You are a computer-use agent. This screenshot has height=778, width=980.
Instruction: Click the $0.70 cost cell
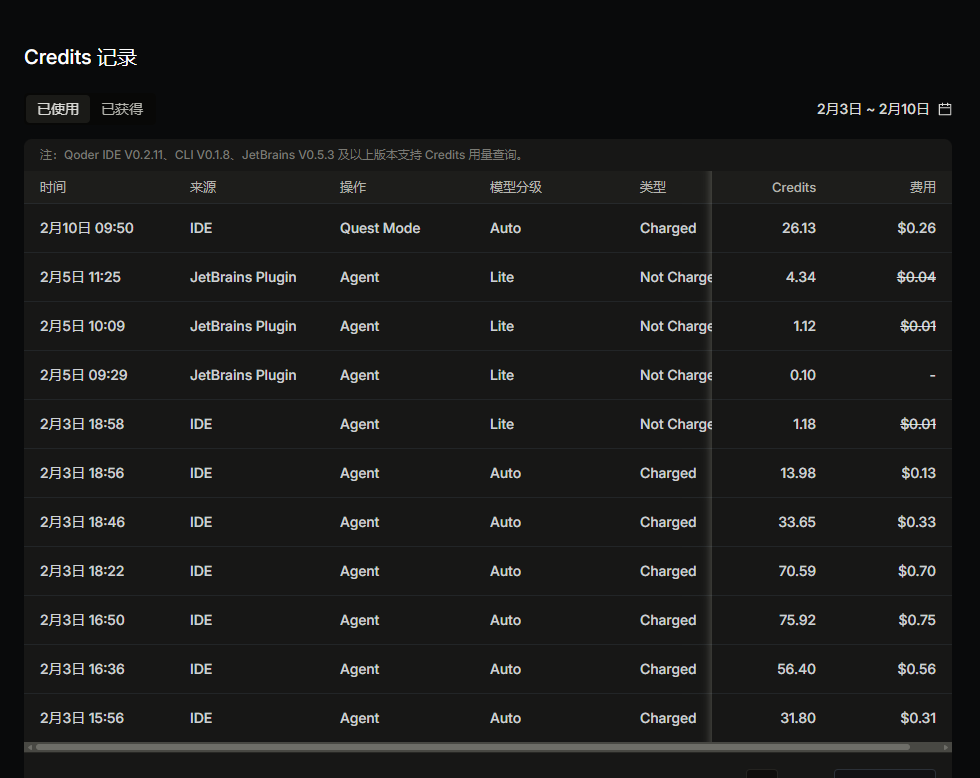click(x=916, y=571)
